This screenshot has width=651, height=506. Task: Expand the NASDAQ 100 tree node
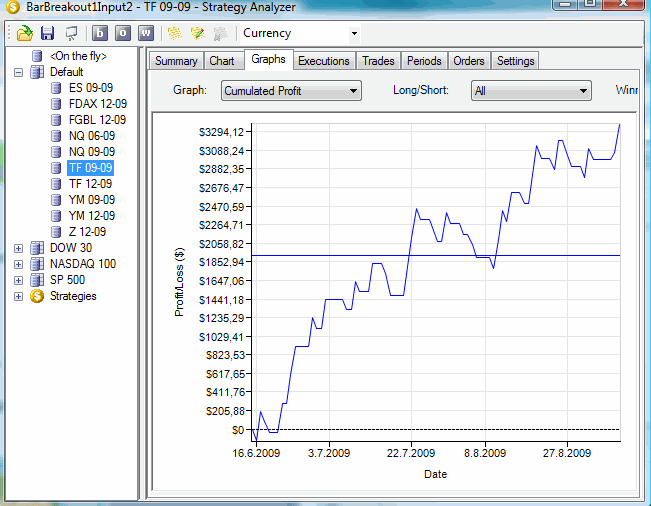coord(19,264)
